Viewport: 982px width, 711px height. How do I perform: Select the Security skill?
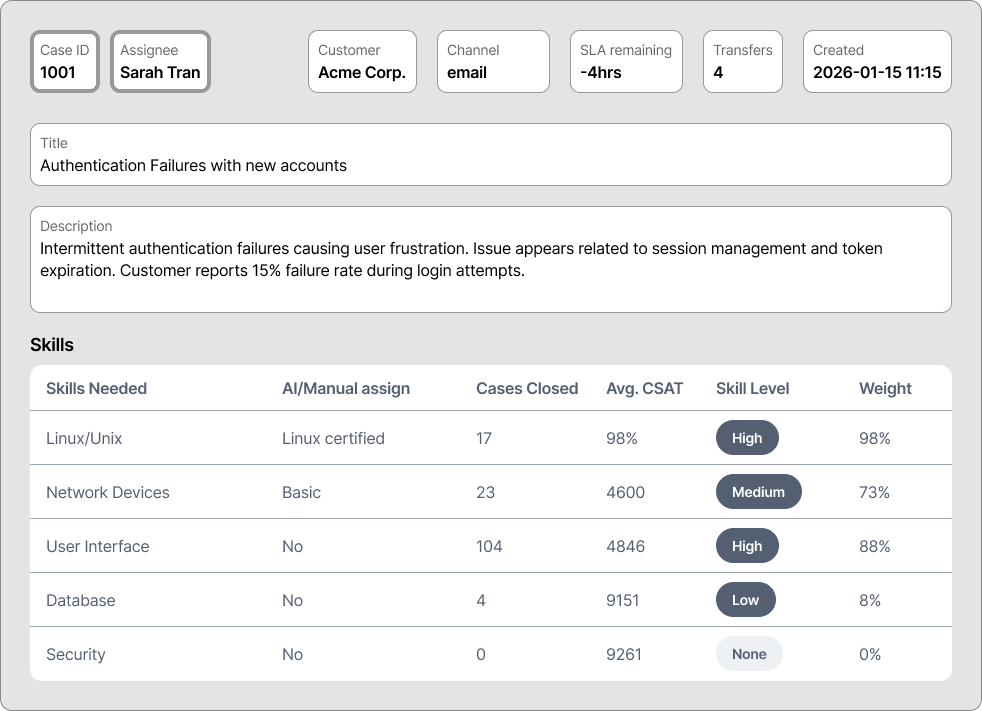point(76,653)
